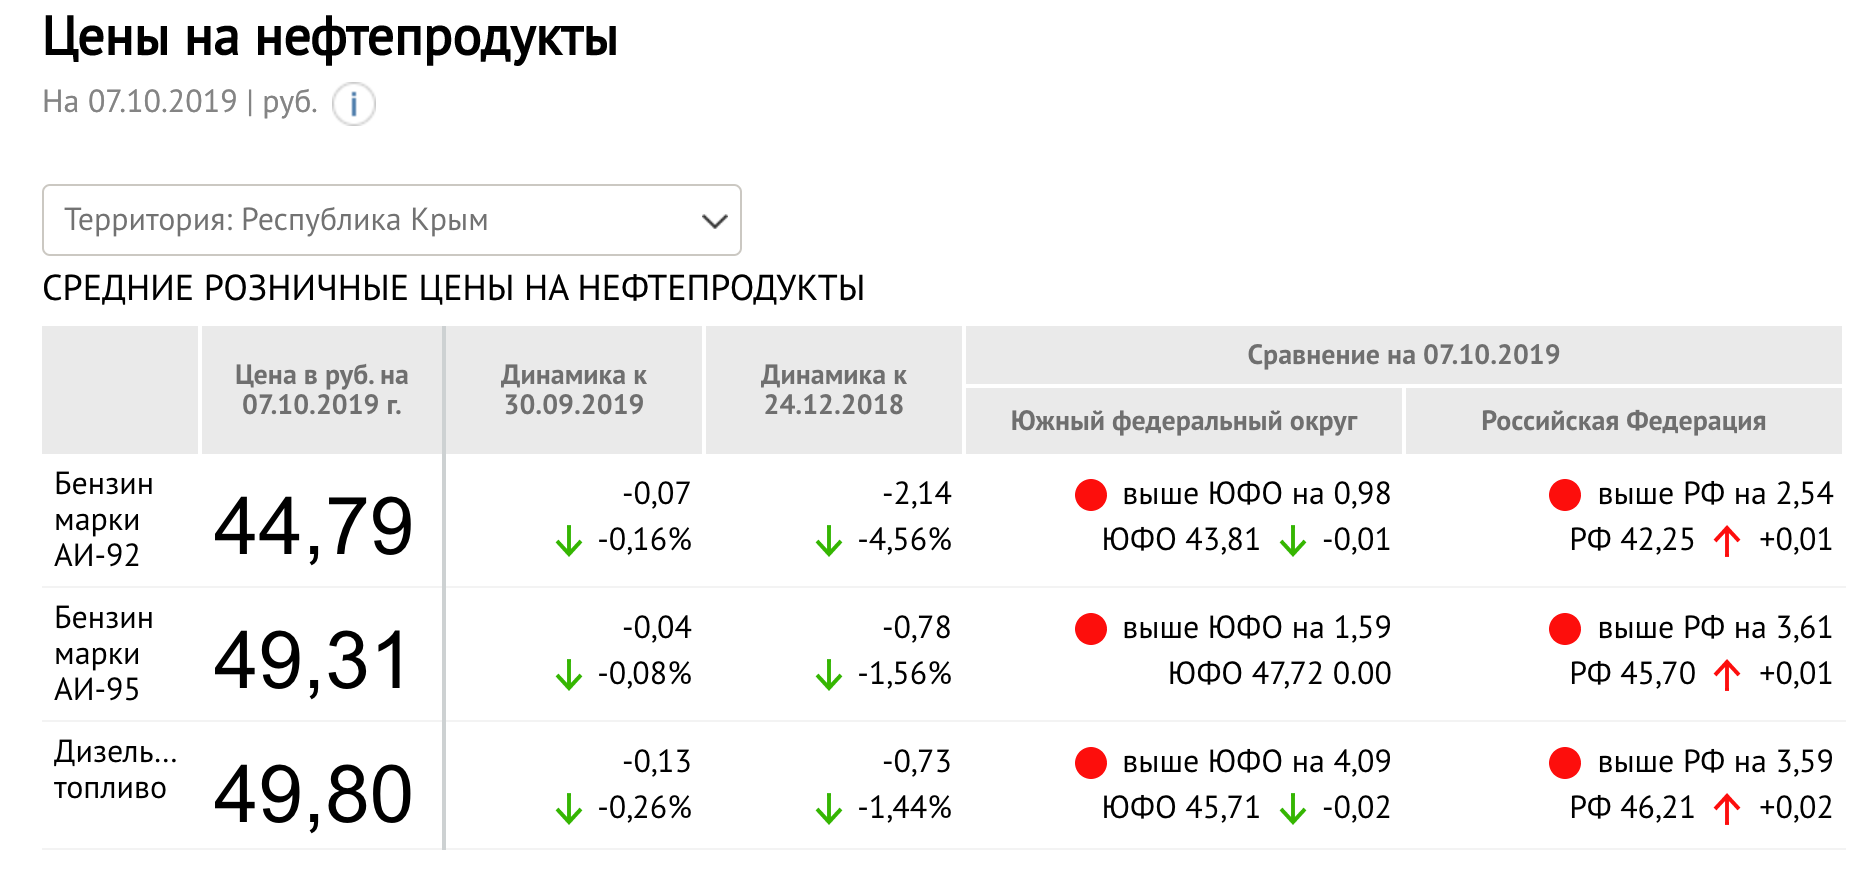Click the Дизель... топливо row label
Viewport: 1856px width, 886px height.
(x=116, y=770)
